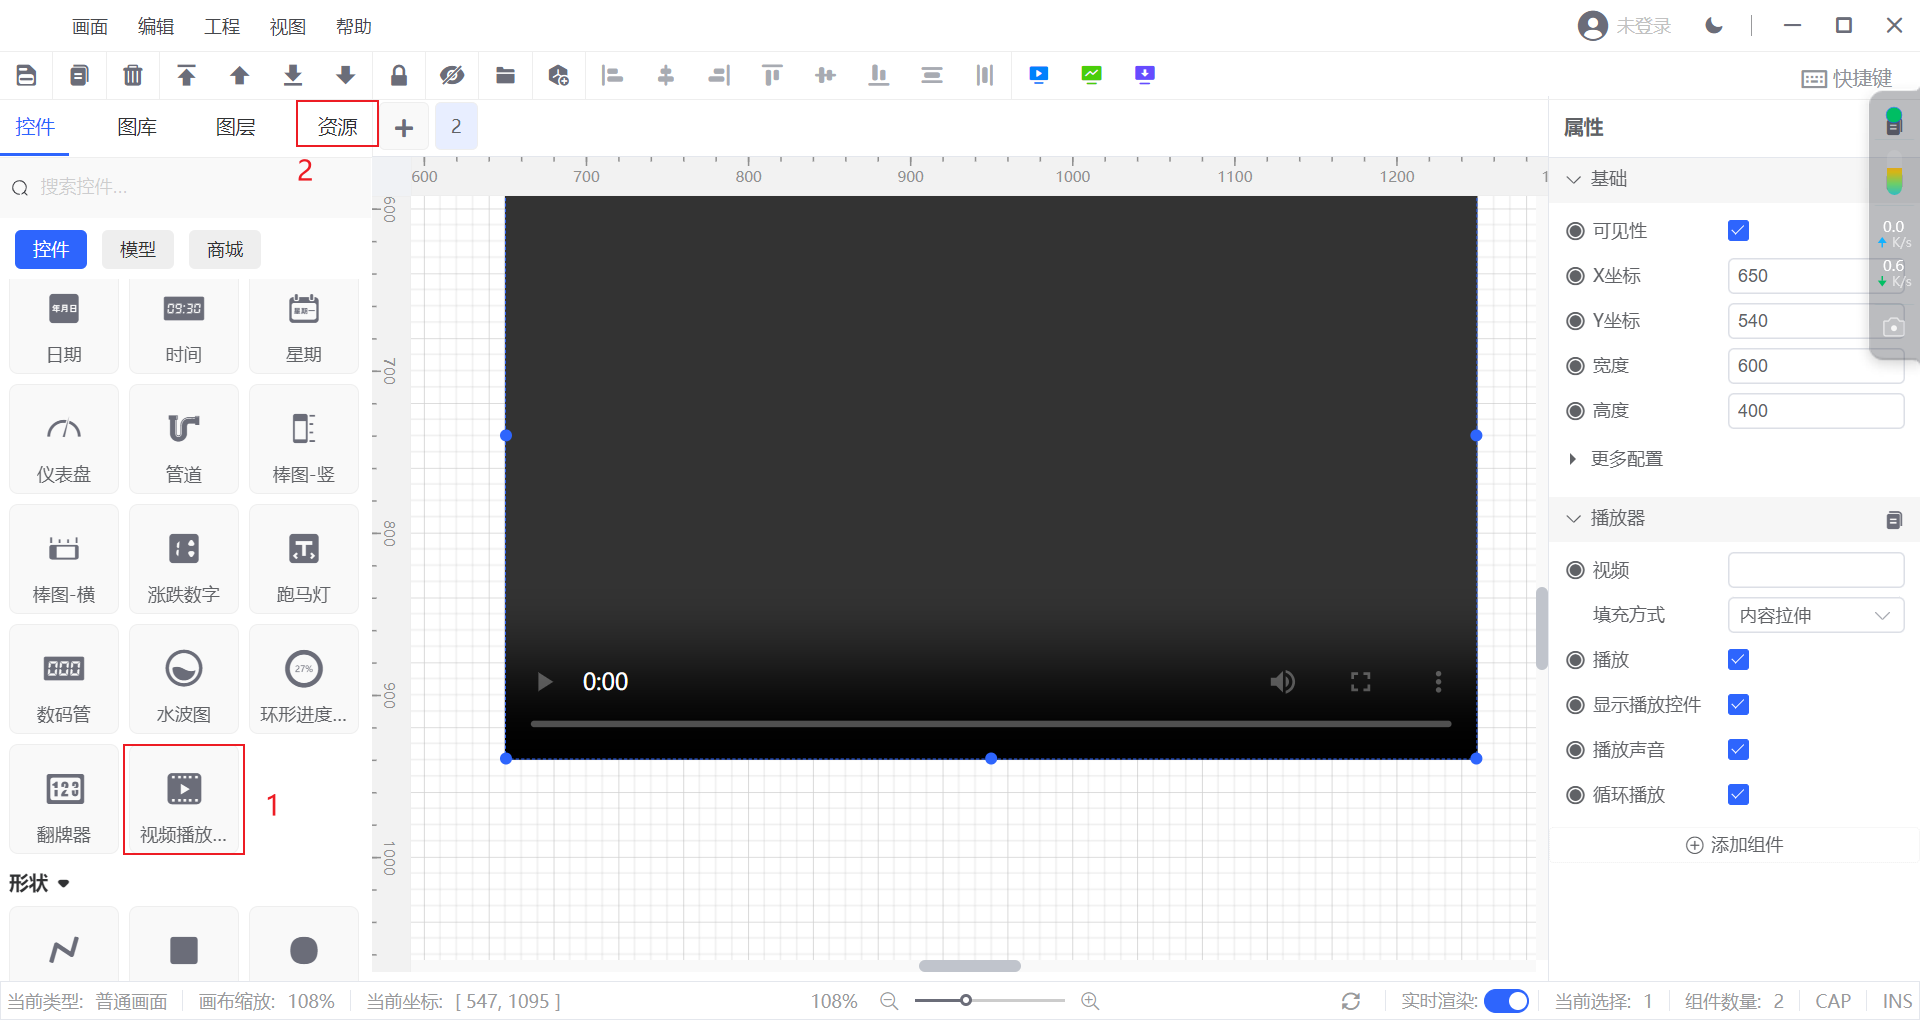Select the 视频播放 video player widget
1920x1020 pixels.
tap(184, 800)
